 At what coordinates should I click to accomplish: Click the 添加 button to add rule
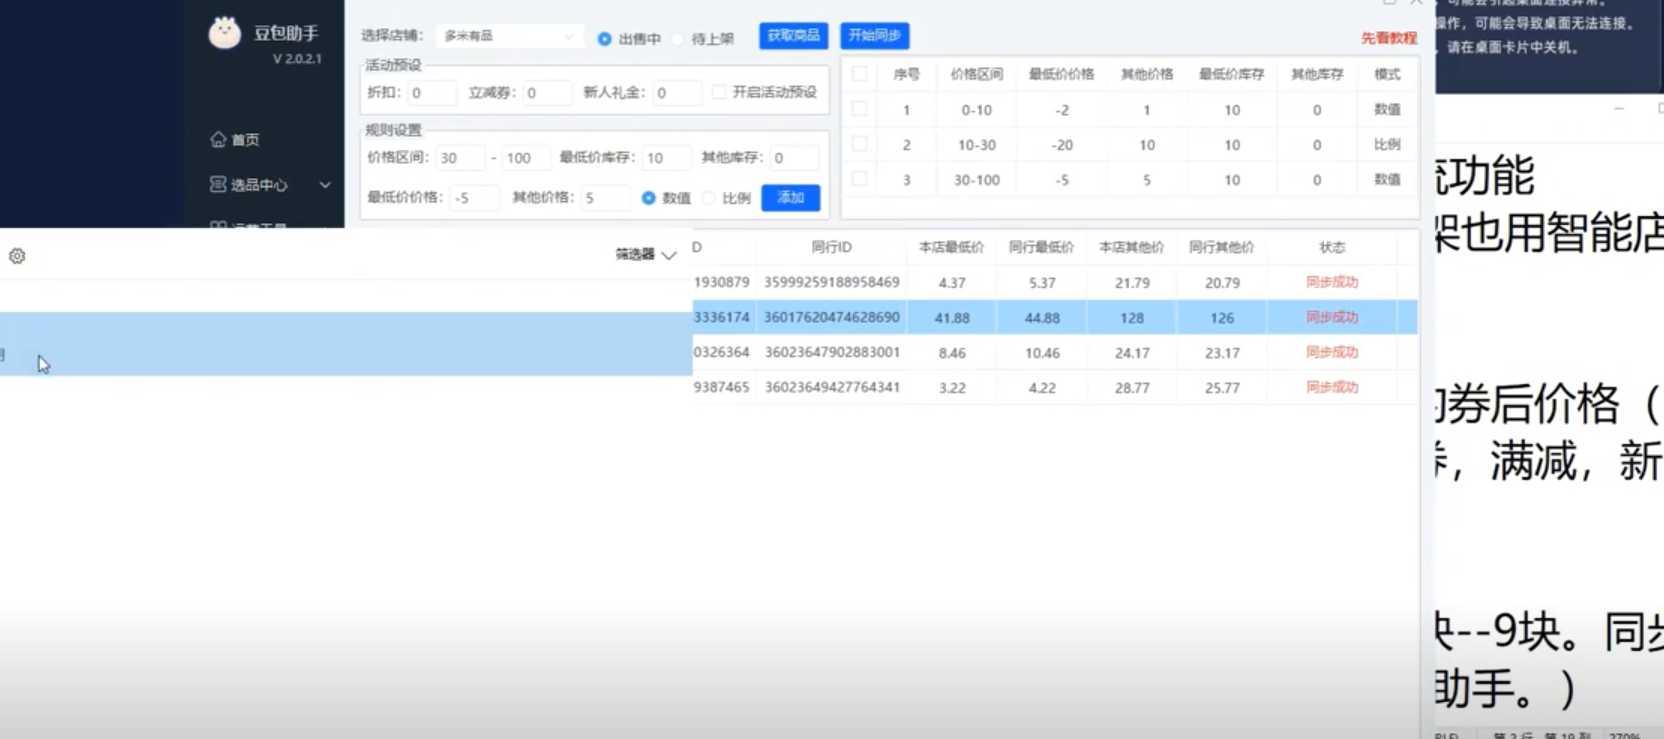[x=790, y=198]
